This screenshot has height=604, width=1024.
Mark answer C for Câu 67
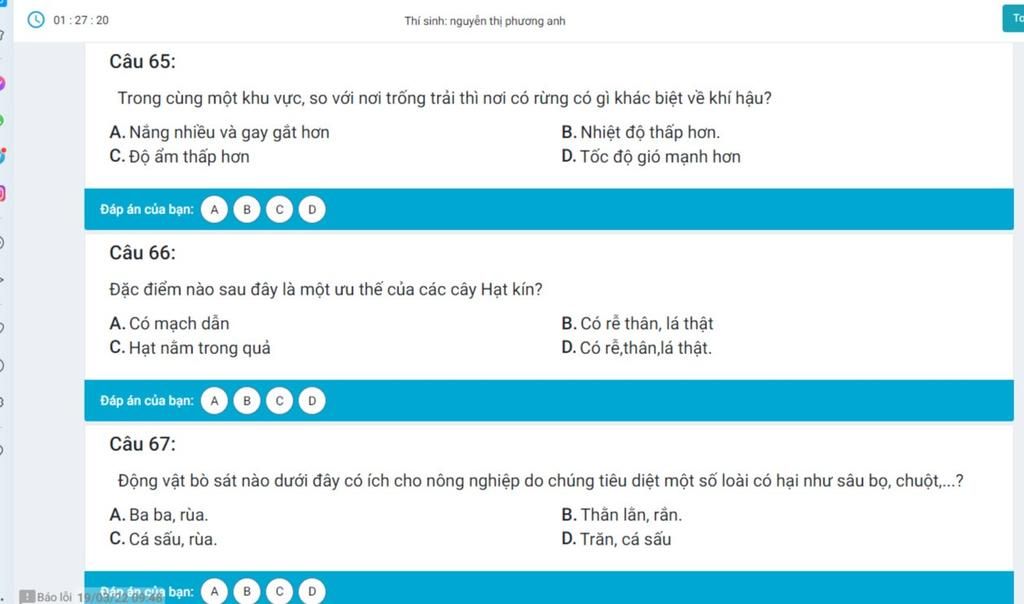pyautogui.click(x=280, y=591)
